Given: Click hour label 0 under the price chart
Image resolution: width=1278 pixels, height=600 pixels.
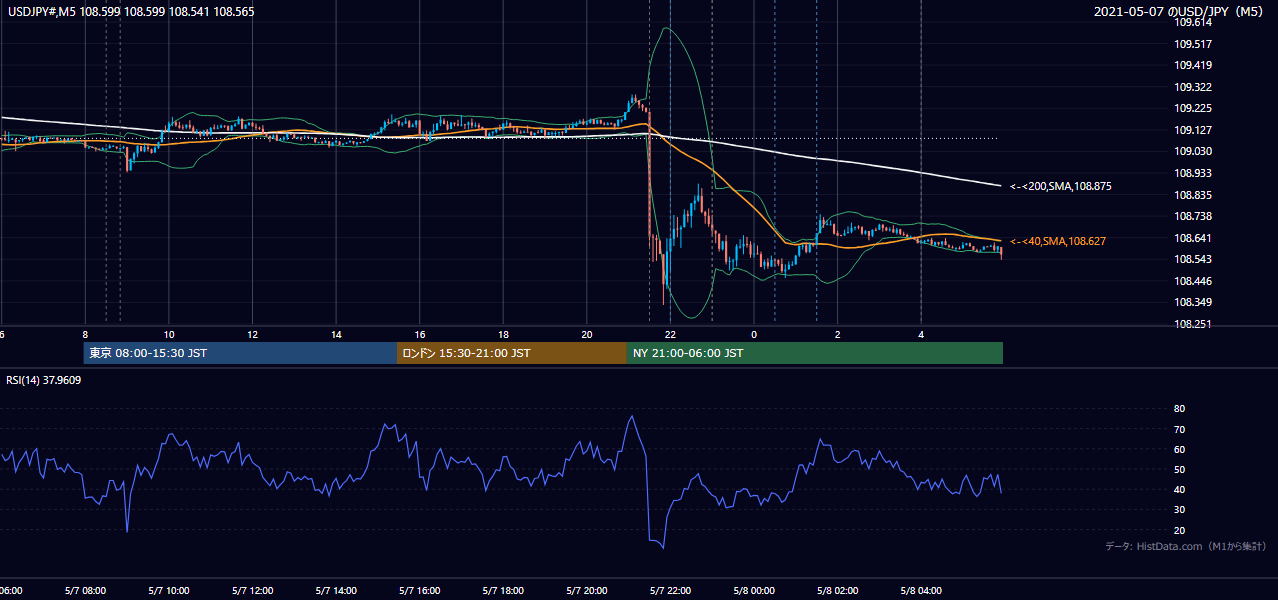Looking at the screenshot, I should (754, 334).
